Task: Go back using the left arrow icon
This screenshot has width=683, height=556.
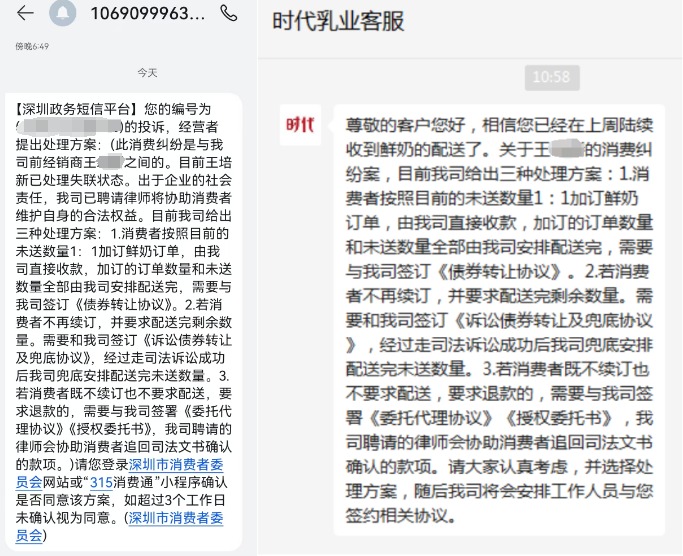Action: (x=25, y=13)
